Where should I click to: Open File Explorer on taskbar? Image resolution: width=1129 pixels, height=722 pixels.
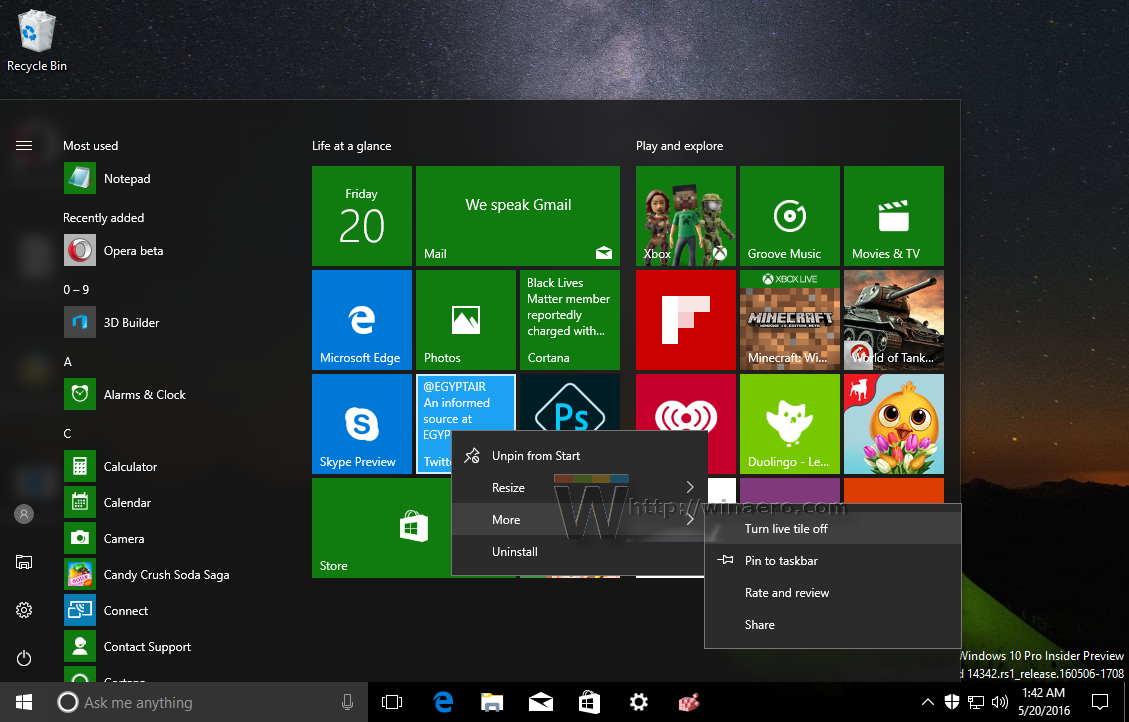[492, 702]
